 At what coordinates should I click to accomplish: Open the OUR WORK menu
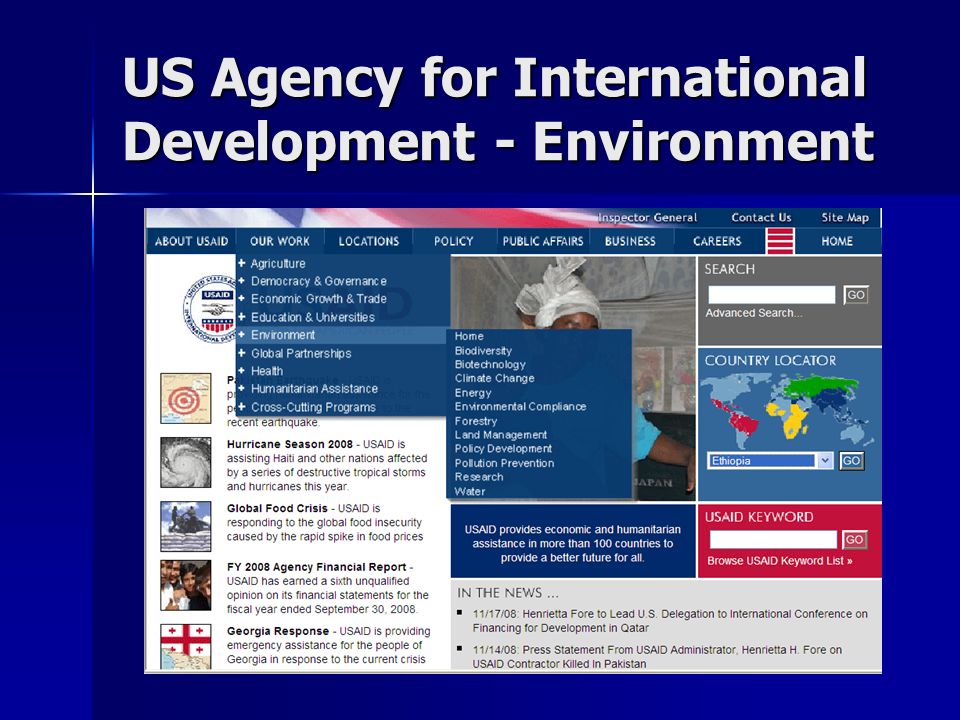(x=280, y=241)
